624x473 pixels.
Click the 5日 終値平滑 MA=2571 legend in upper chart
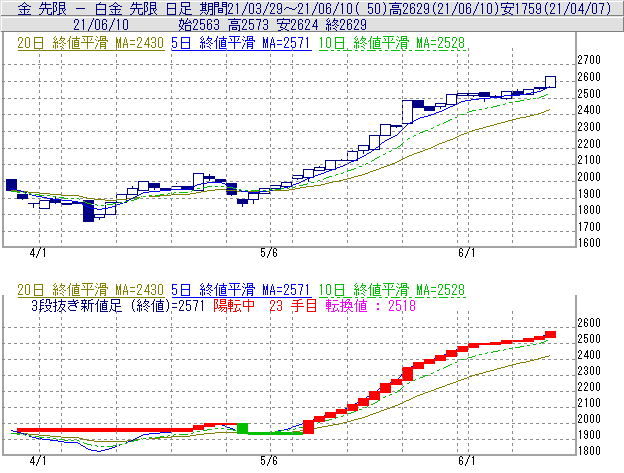pos(241,43)
